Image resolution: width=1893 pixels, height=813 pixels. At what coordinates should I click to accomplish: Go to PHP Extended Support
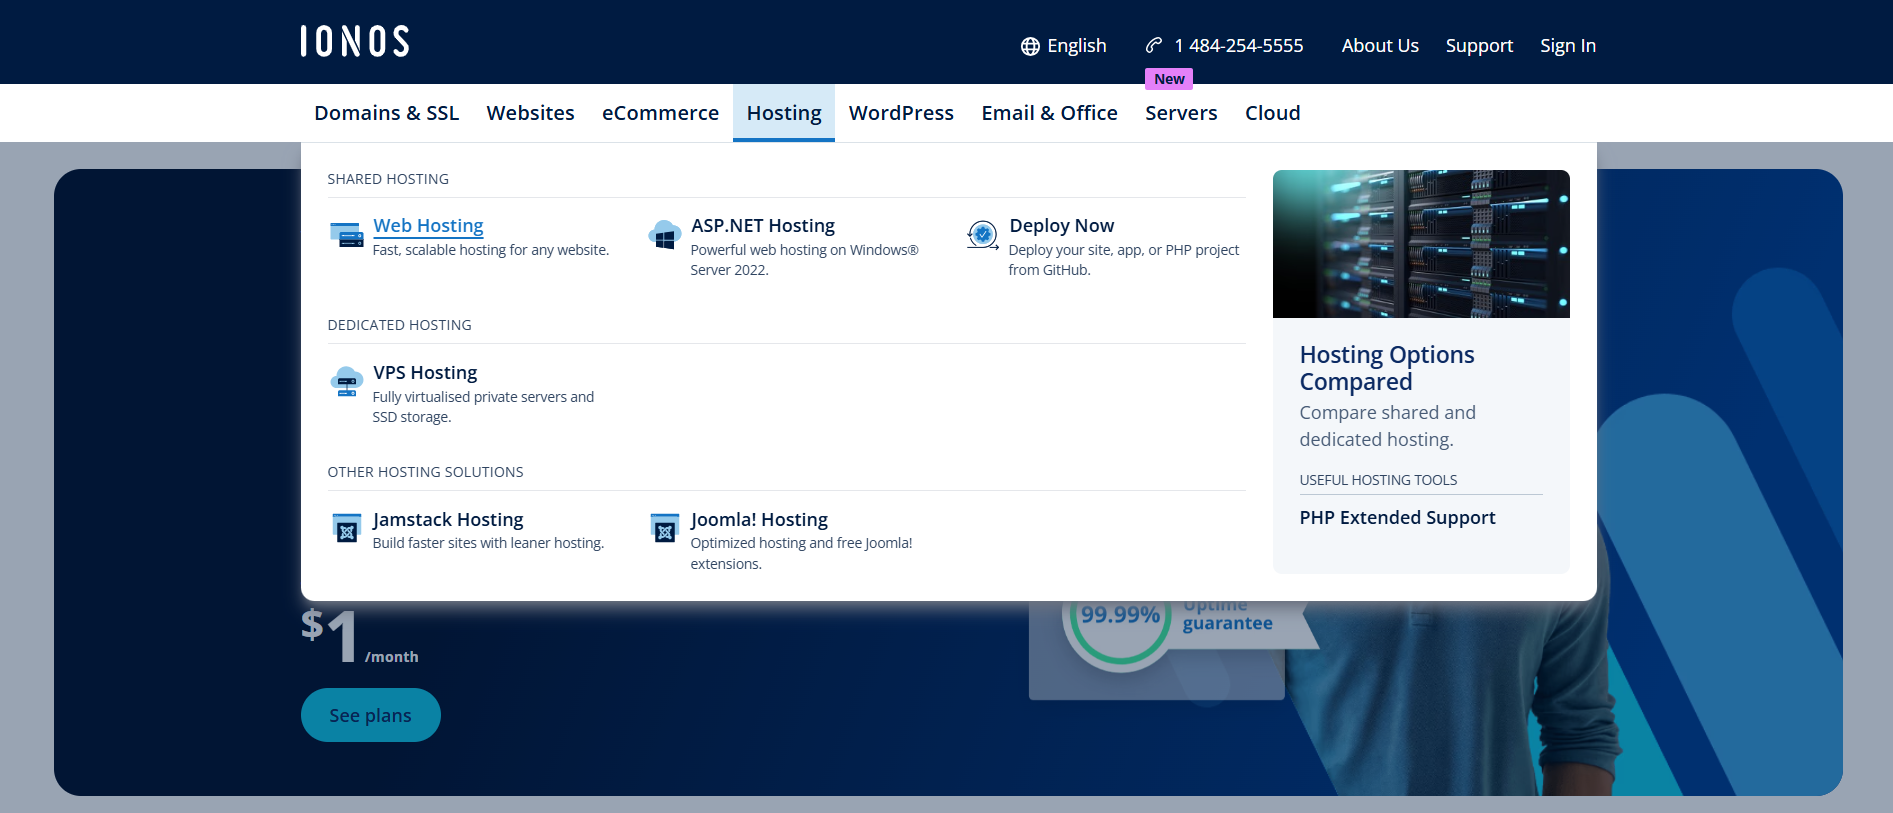(x=1397, y=517)
